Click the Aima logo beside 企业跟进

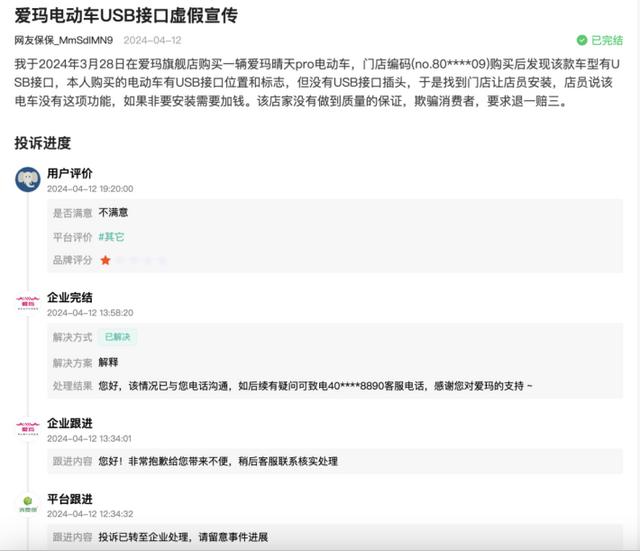28,429
